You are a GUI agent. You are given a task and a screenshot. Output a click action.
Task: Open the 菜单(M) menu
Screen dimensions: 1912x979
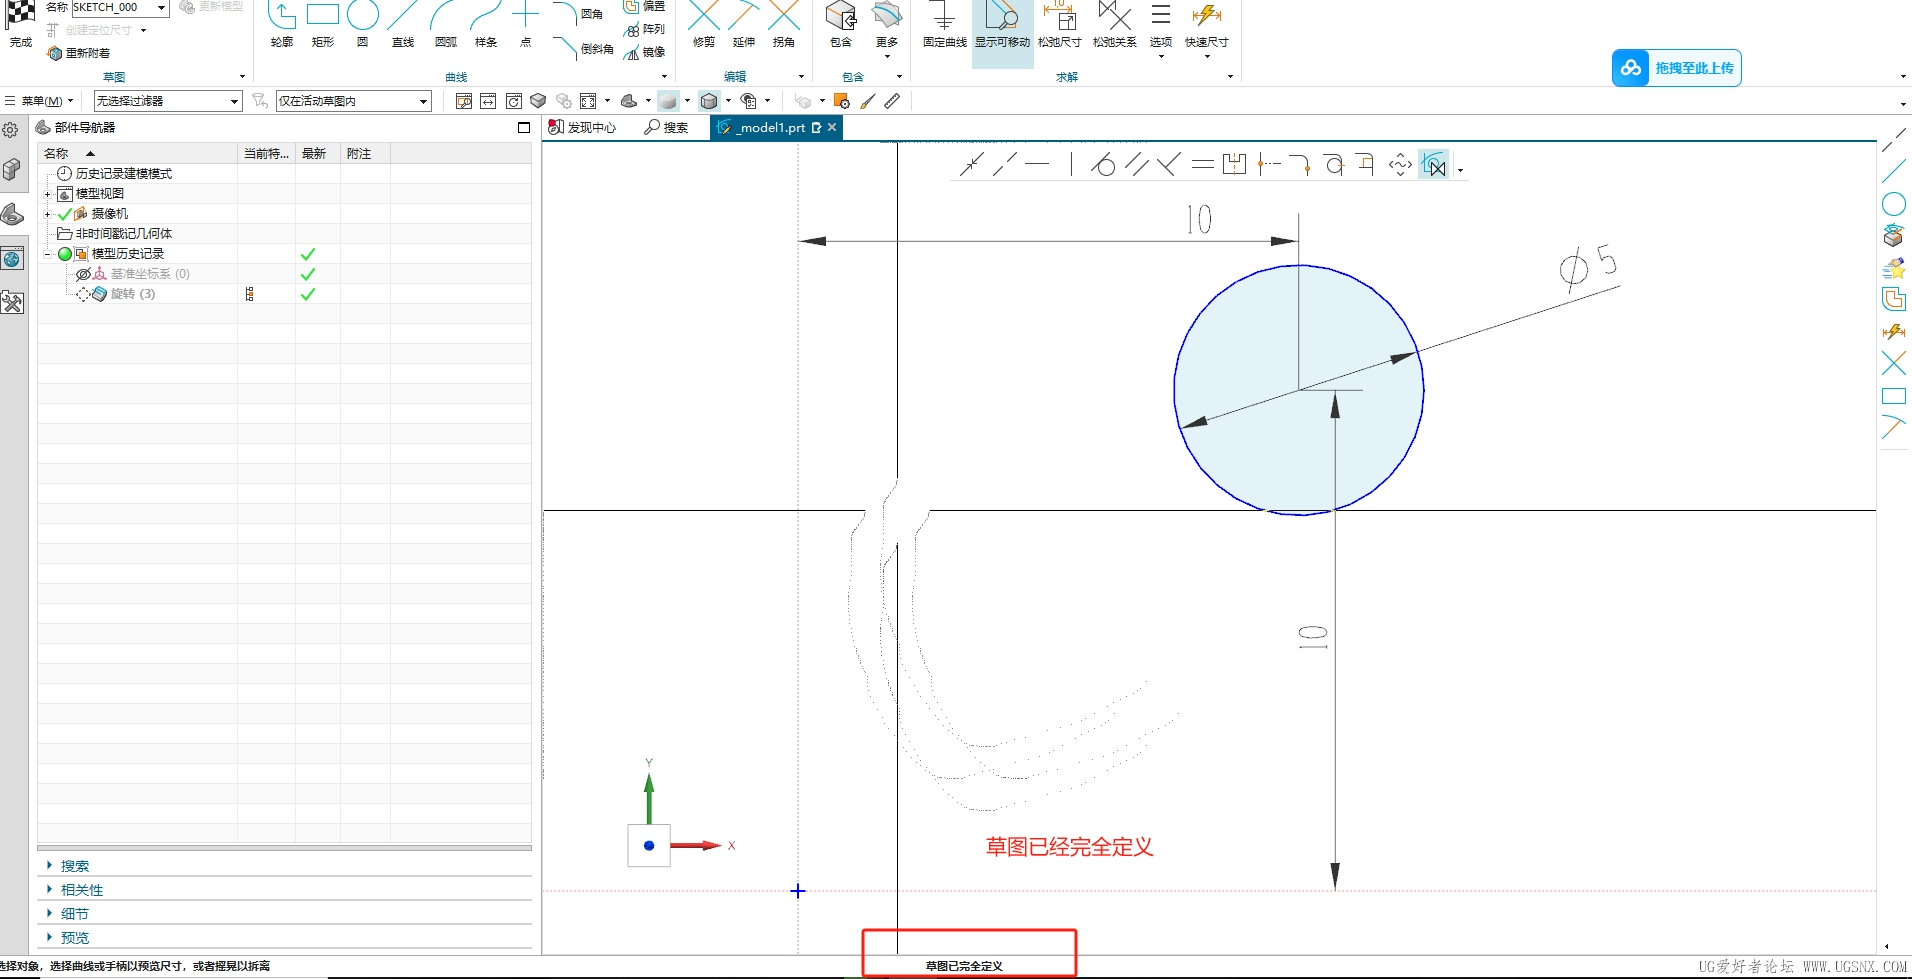40,101
